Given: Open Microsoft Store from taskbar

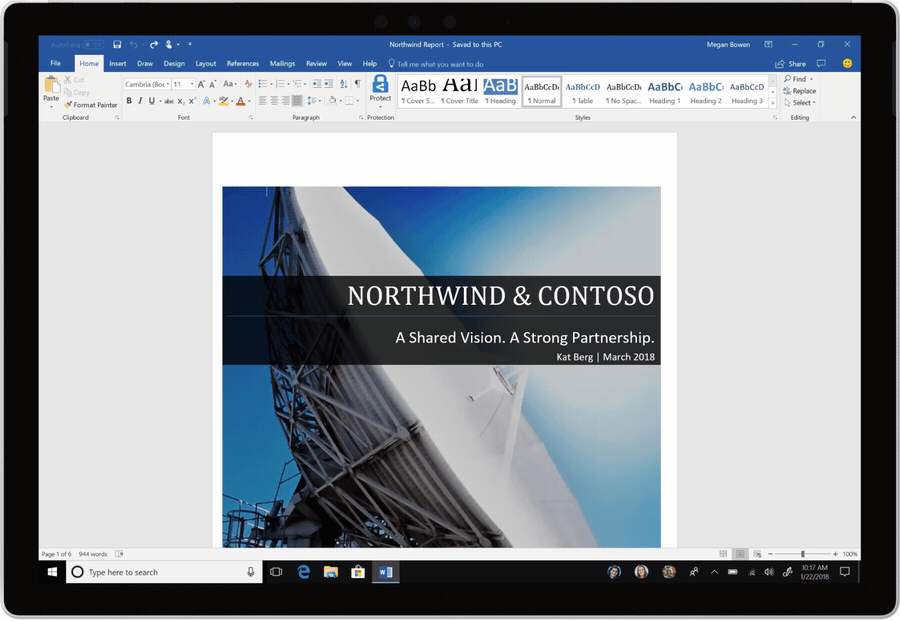Looking at the screenshot, I should click(358, 572).
